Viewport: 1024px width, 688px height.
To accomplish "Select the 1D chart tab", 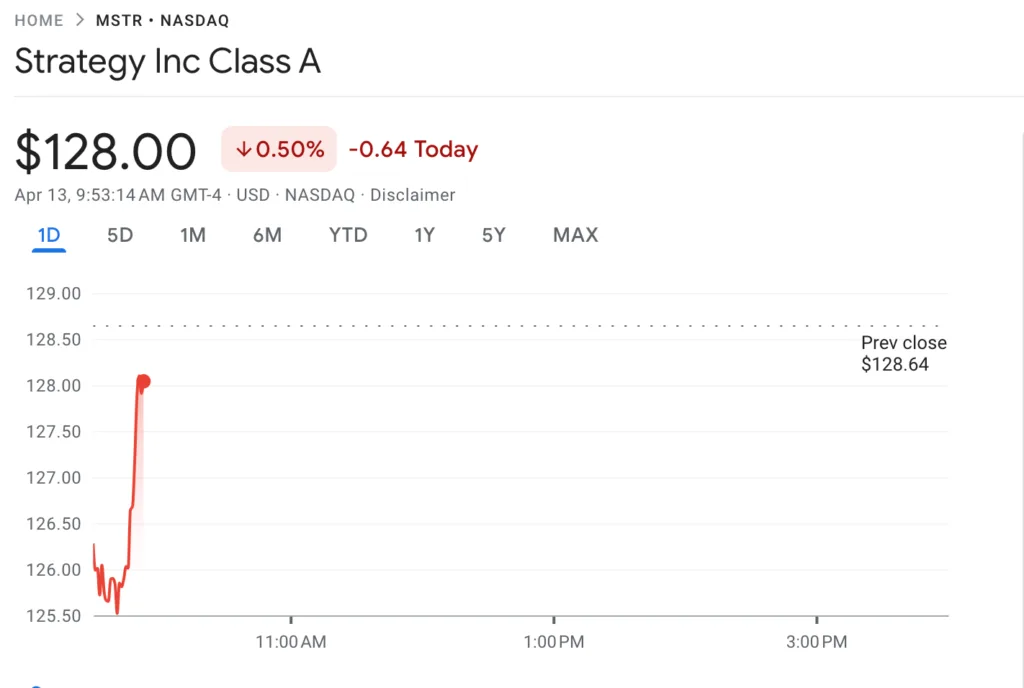I will [48, 235].
